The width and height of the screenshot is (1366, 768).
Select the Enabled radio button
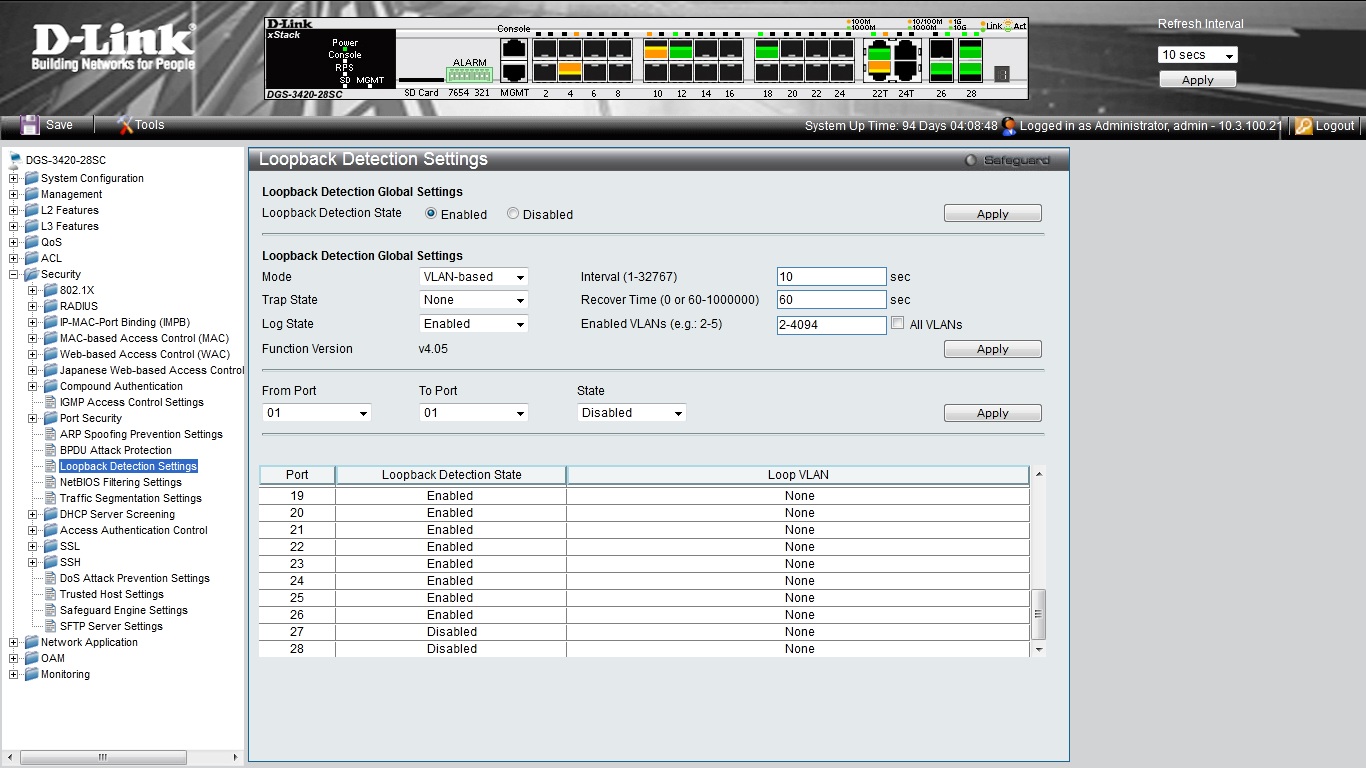[431, 214]
